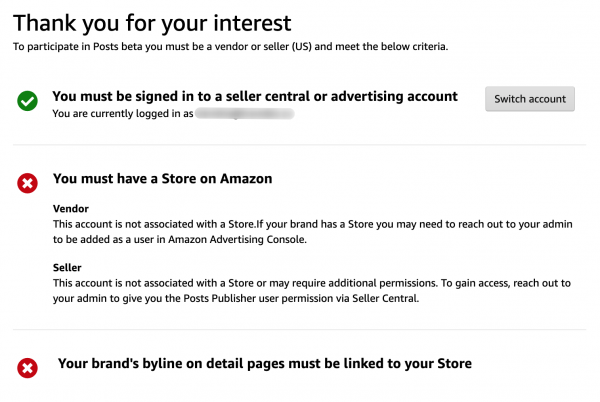The width and height of the screenshot is (600, 402).
Task: Click the blurred logged-in account email
Action: pyautogui.click(x=243, y=114)
